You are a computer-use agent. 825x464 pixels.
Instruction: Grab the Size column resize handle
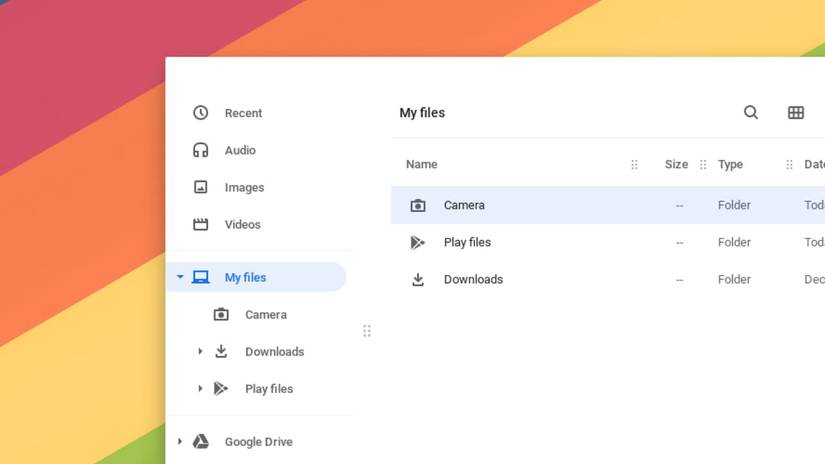[703, 165]
